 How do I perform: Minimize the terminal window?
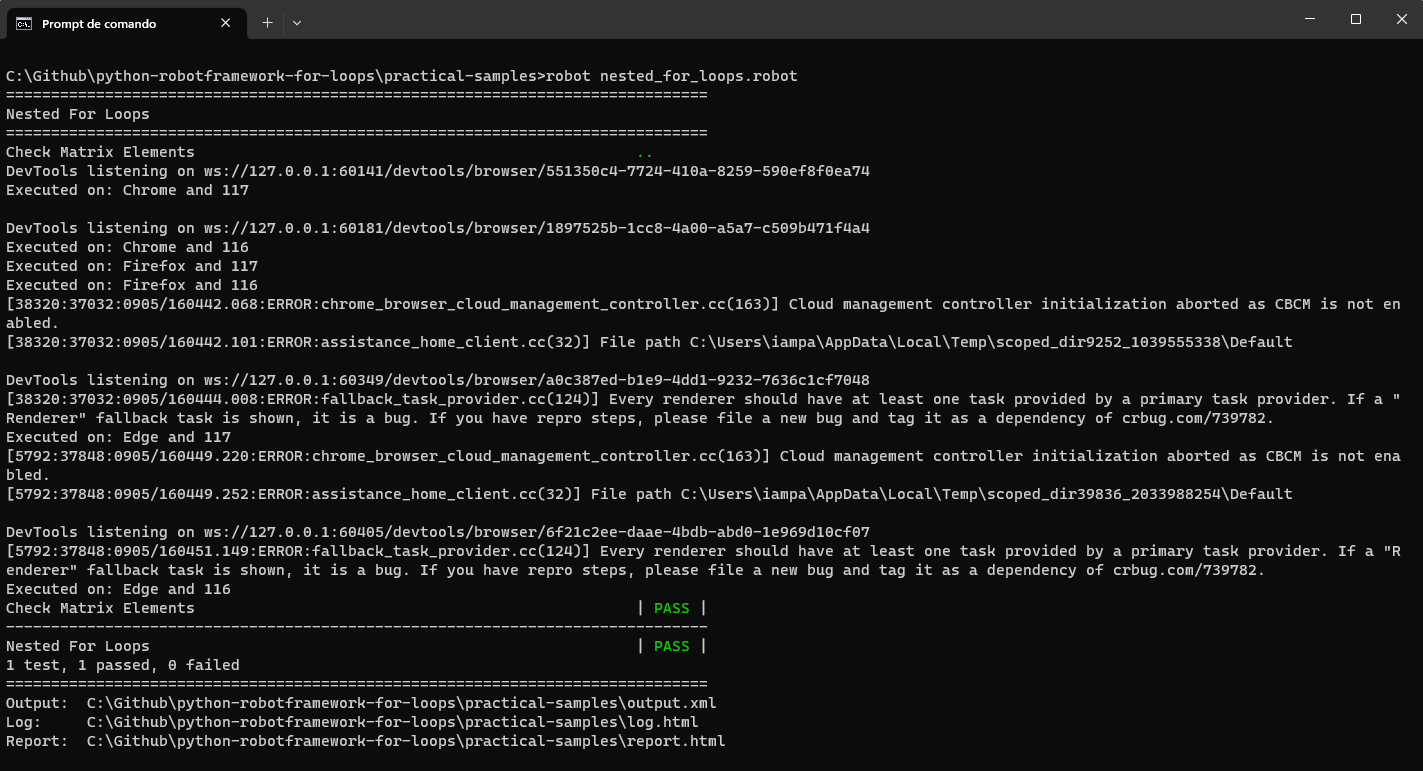pos(1310,19)
